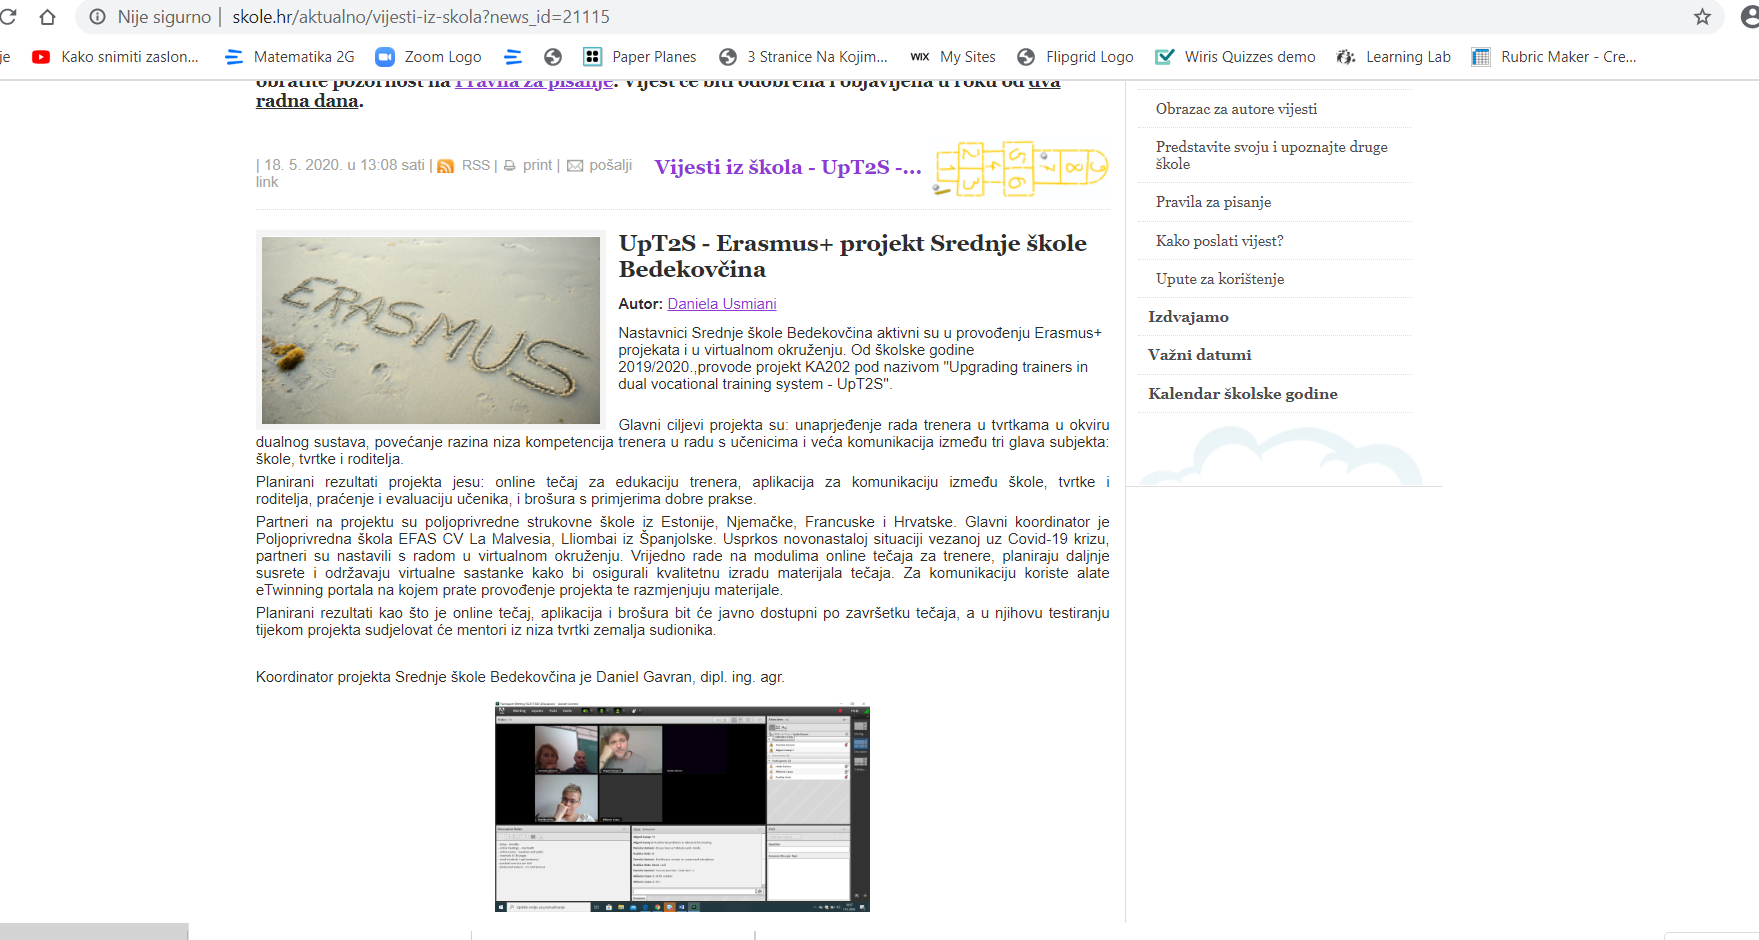Click the printer icon
This screenshot has height=940, width=1759.
point(510,166)
